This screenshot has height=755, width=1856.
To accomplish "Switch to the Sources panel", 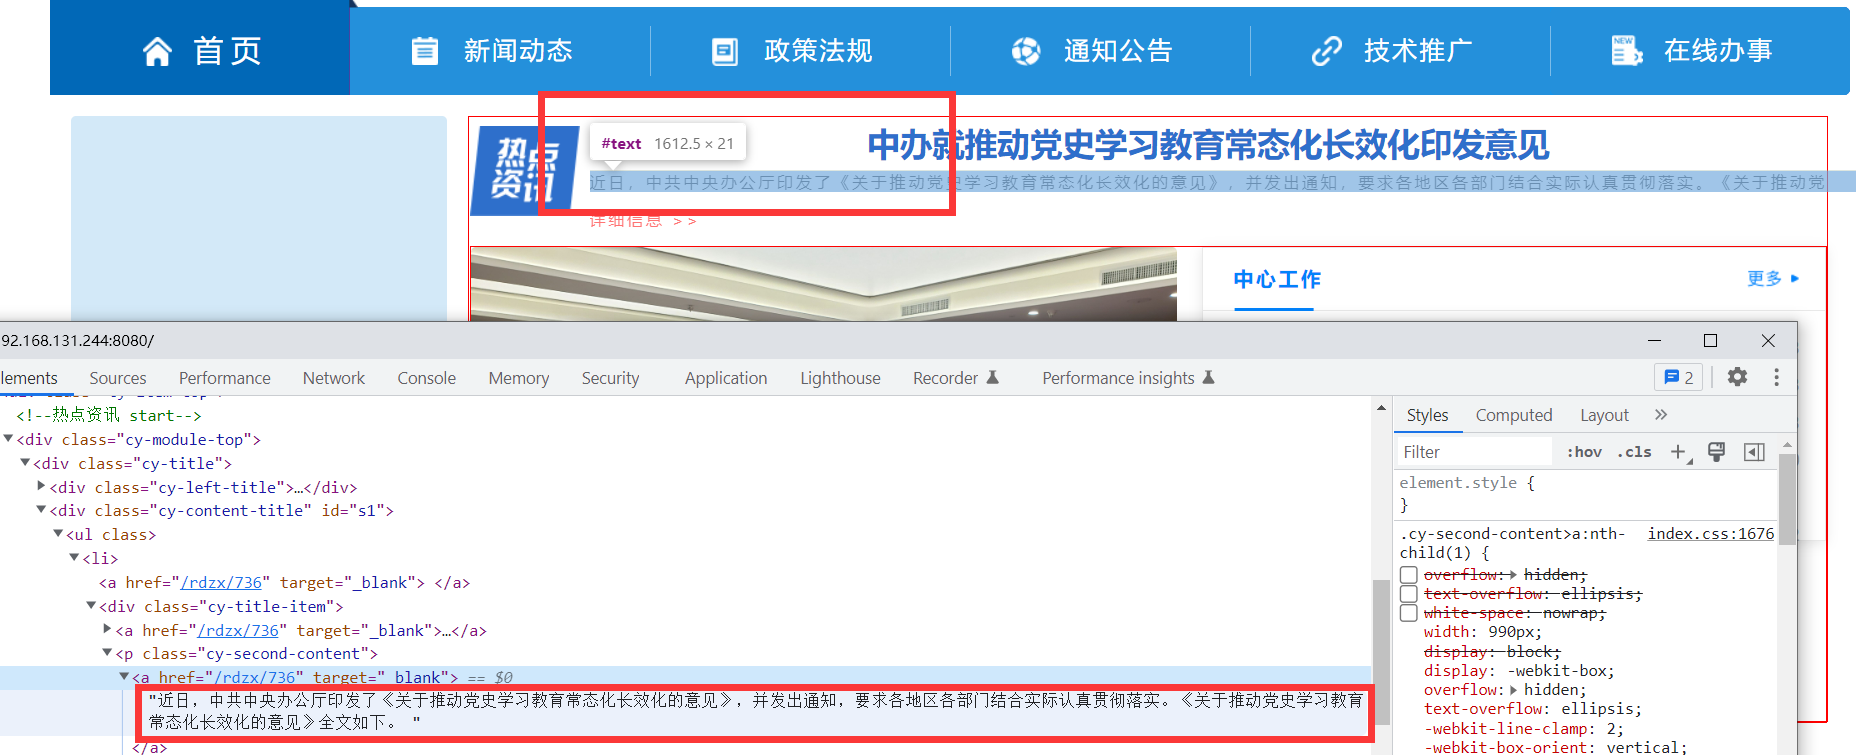I will coord(118,378).
